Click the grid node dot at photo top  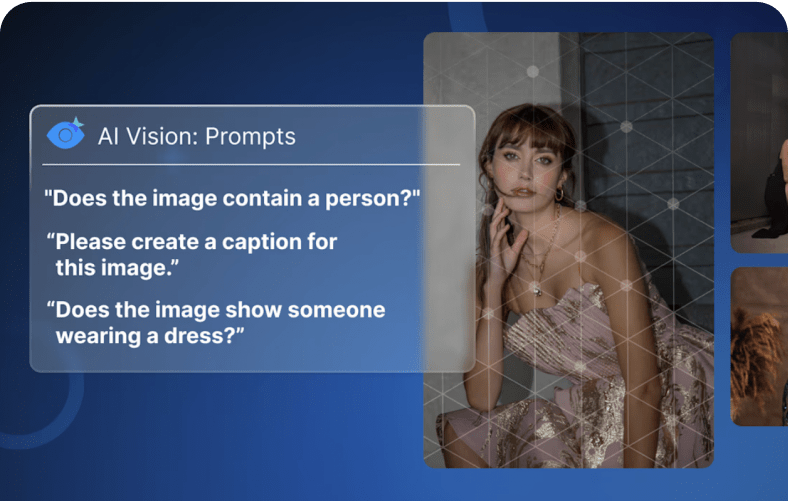pyautogui.click(x=533, y=71)
